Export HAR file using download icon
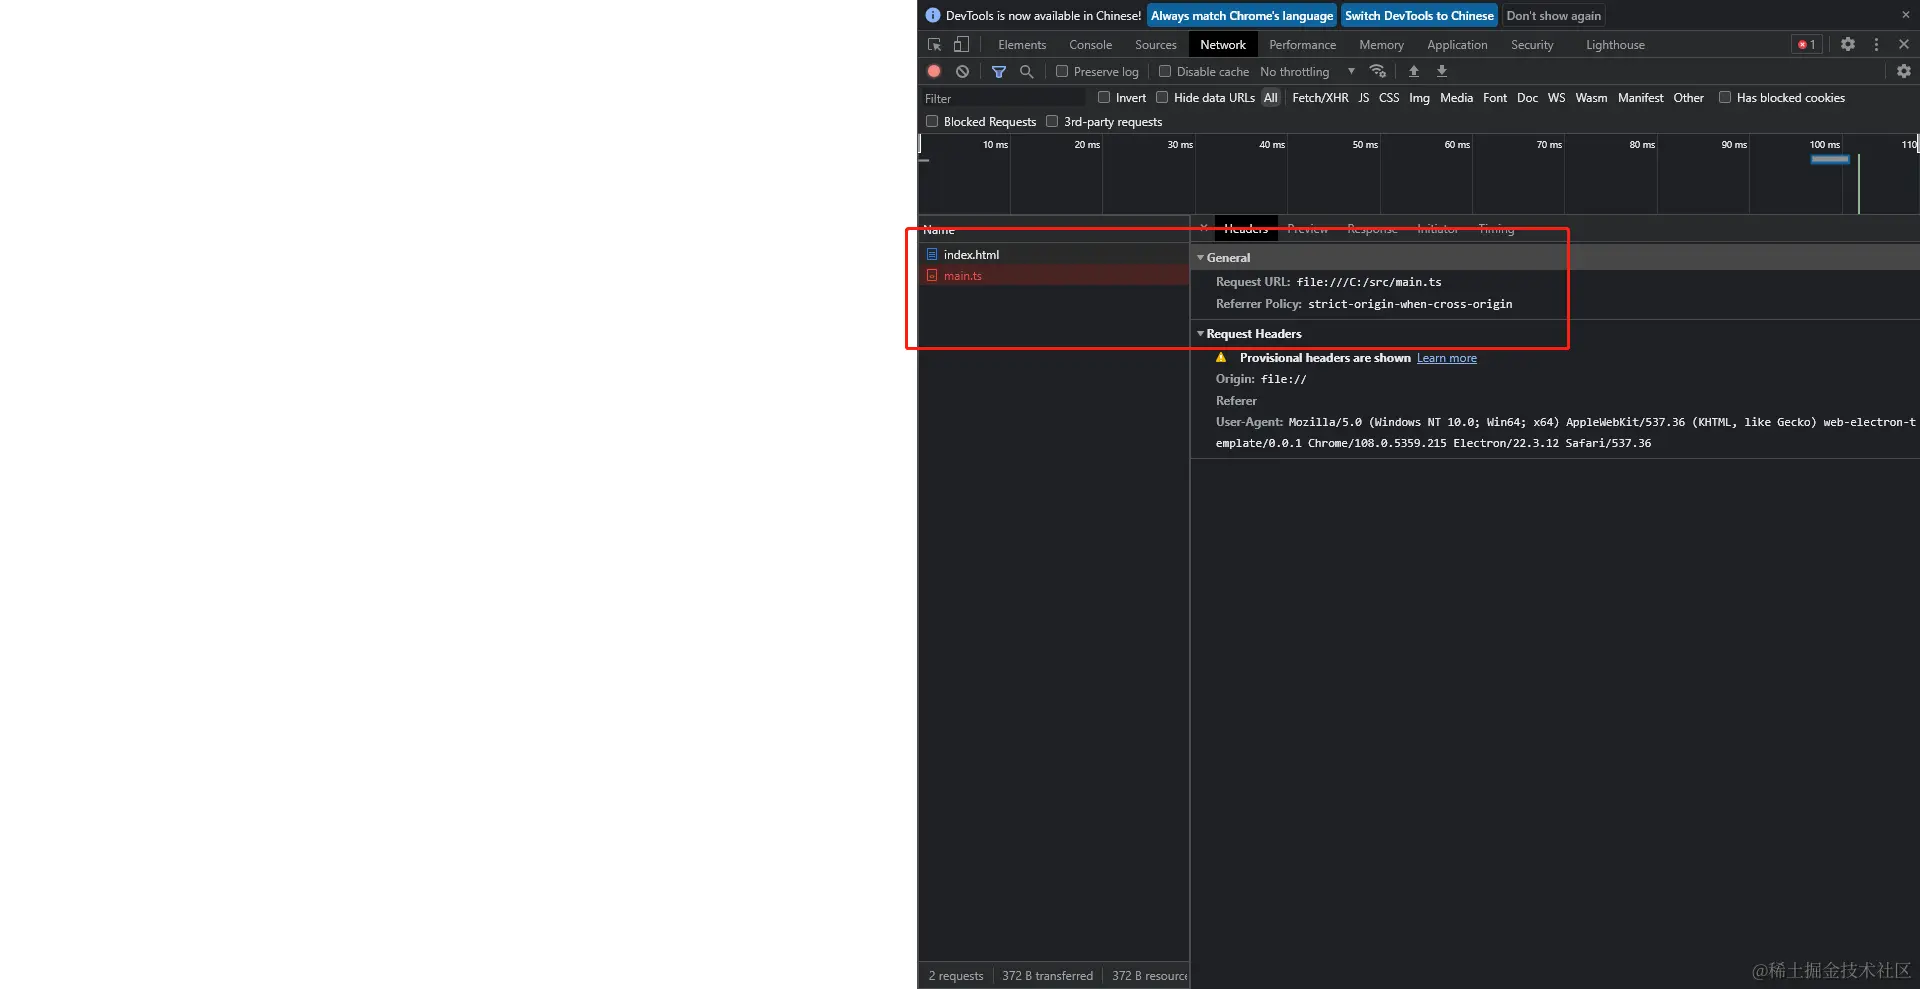Screen dimensions: 1920x989 (1442, 71)
